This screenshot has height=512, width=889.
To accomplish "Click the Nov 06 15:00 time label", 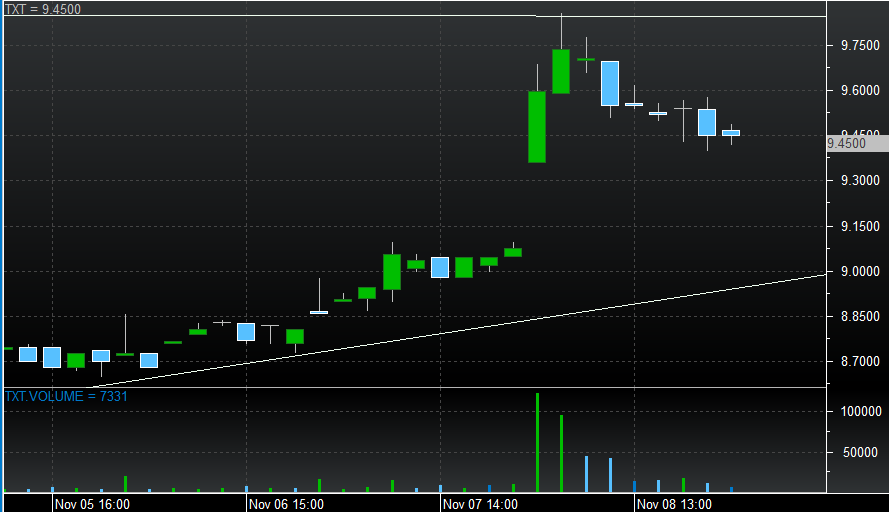I will (286, 504).
